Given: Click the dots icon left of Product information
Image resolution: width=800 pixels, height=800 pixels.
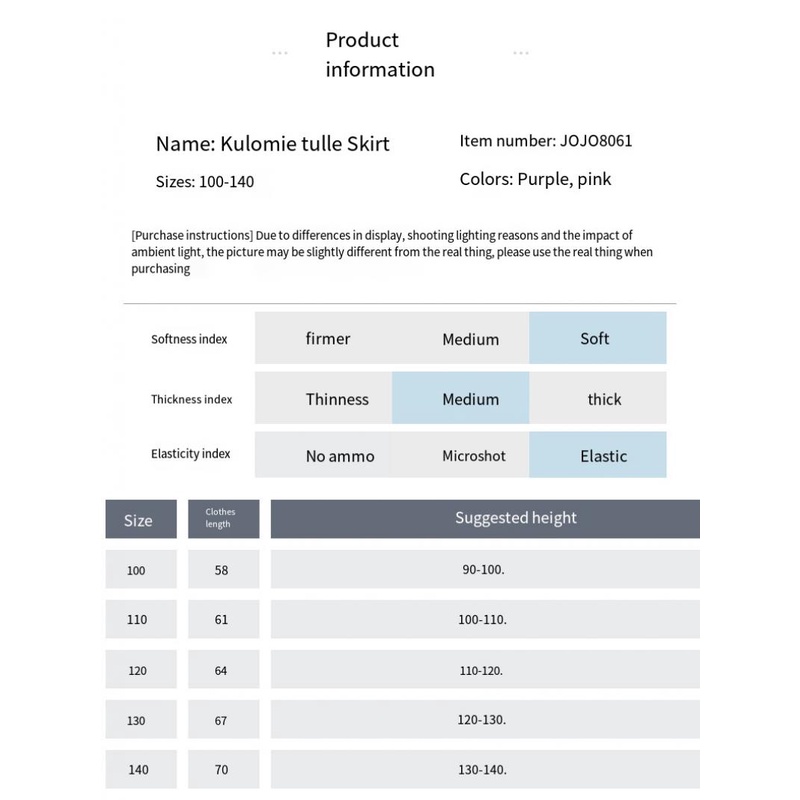Looking at the screenshot, I should [x=280, y=53].
